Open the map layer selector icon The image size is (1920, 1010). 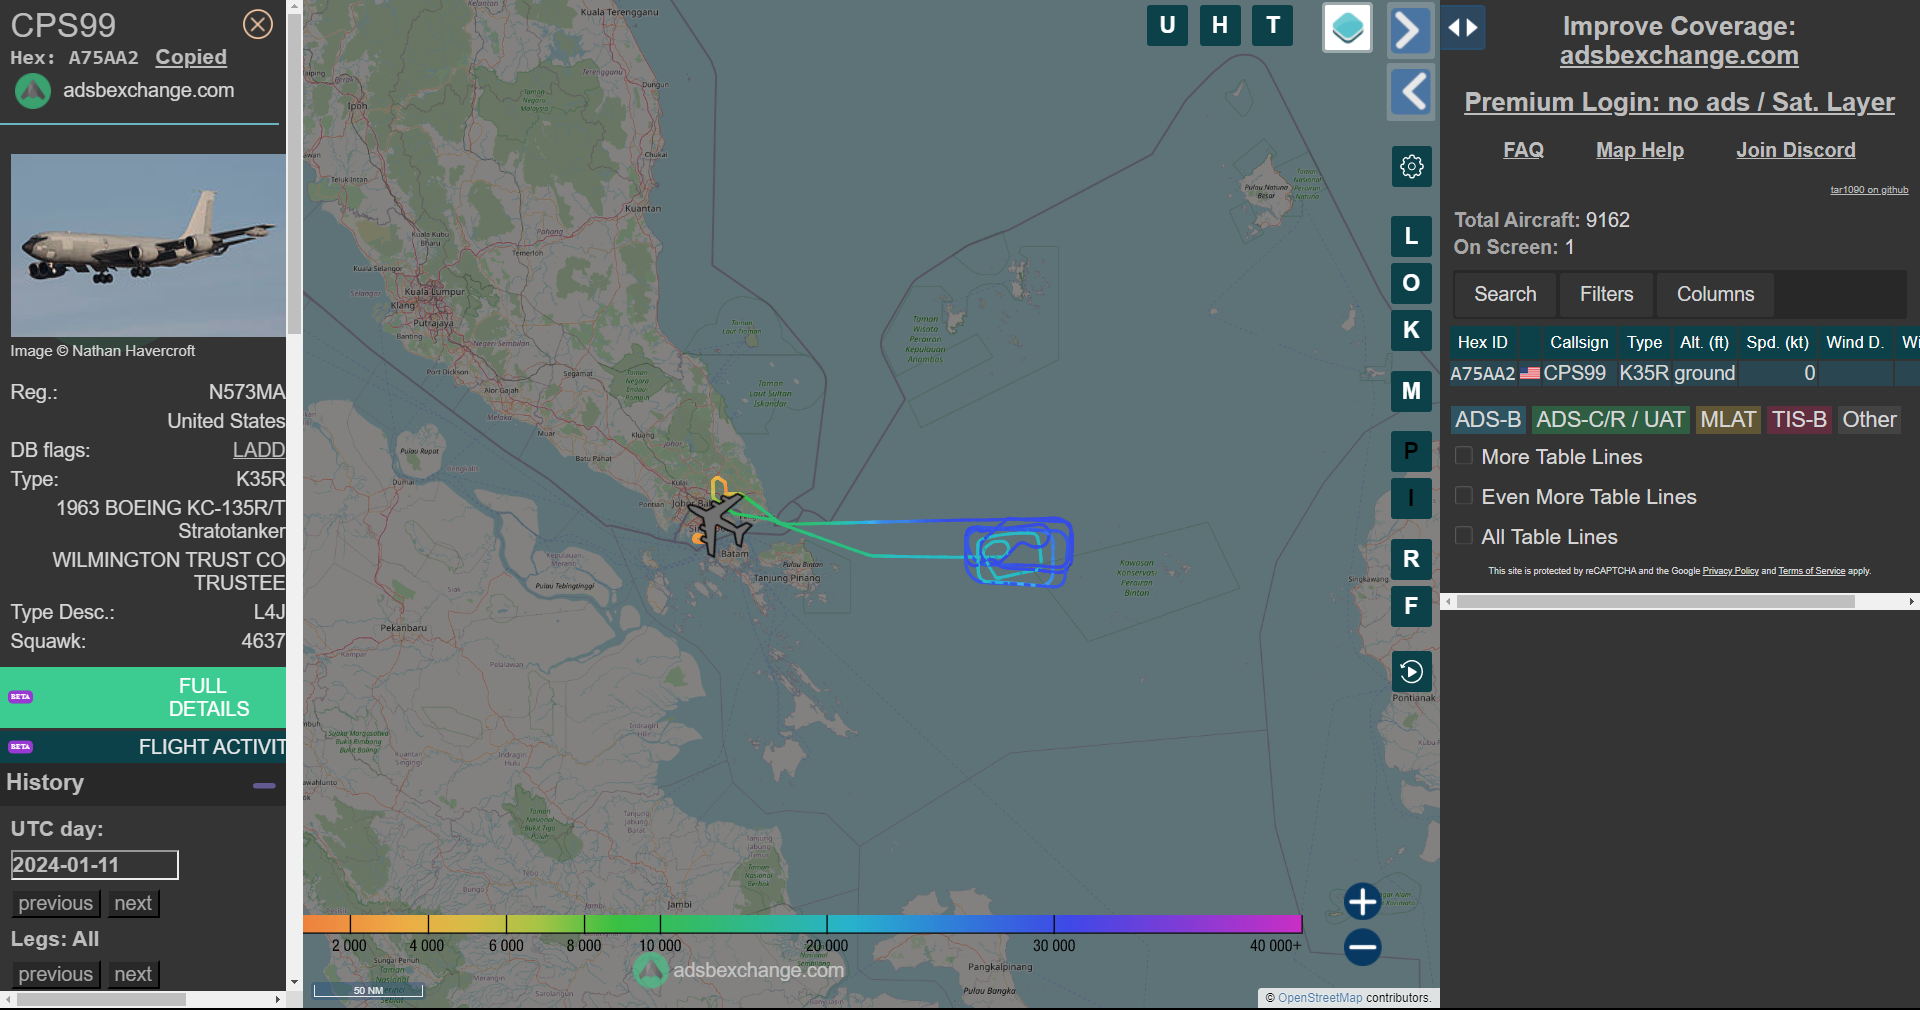[x=1347, y=27]
